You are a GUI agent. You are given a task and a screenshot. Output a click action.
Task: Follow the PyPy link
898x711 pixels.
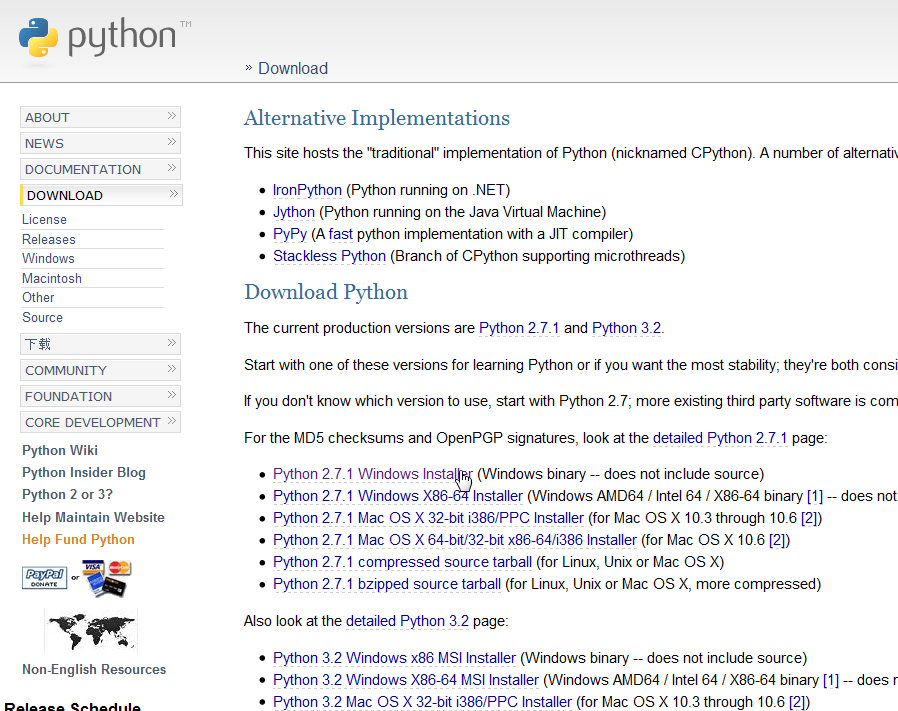pos(290,234)
